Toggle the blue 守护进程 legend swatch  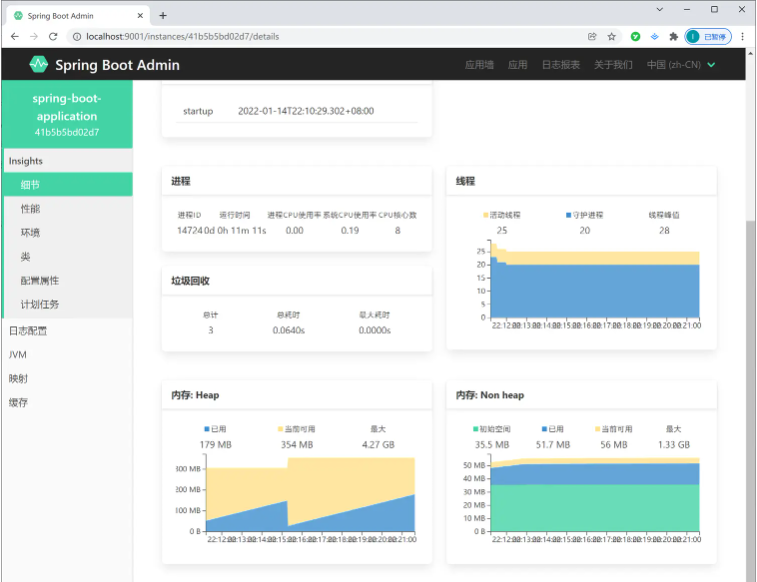tap(569, 215)
